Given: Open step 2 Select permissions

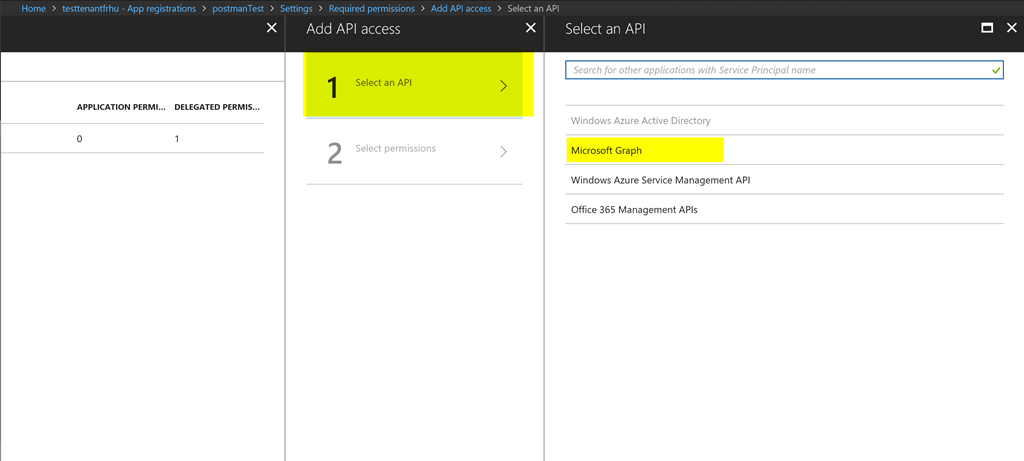Looking at the screenshot, I should tap(414, 151).
